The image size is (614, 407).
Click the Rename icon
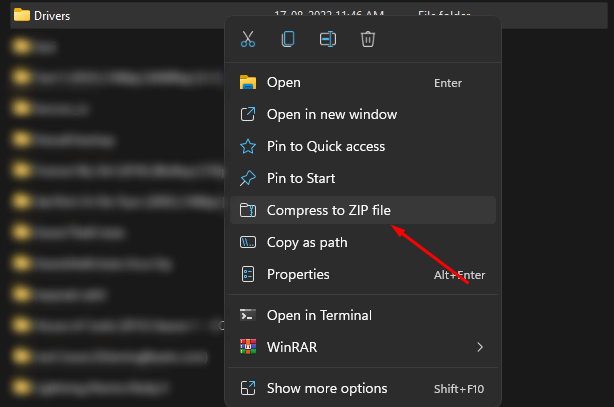click(328, 40)
